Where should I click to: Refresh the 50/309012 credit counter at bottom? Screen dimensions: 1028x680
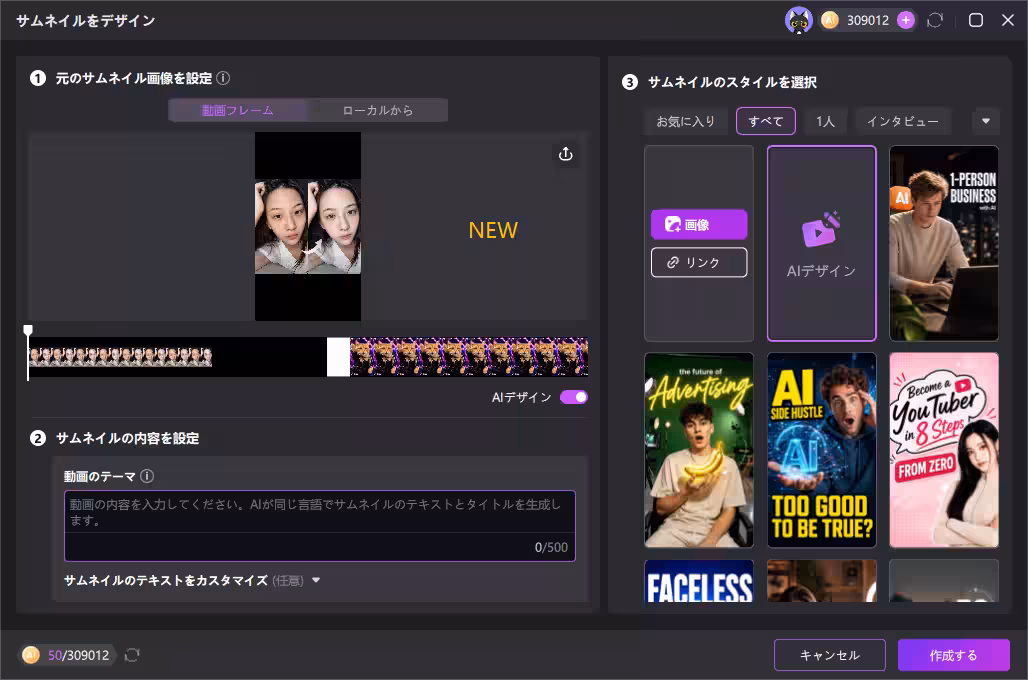132,655
